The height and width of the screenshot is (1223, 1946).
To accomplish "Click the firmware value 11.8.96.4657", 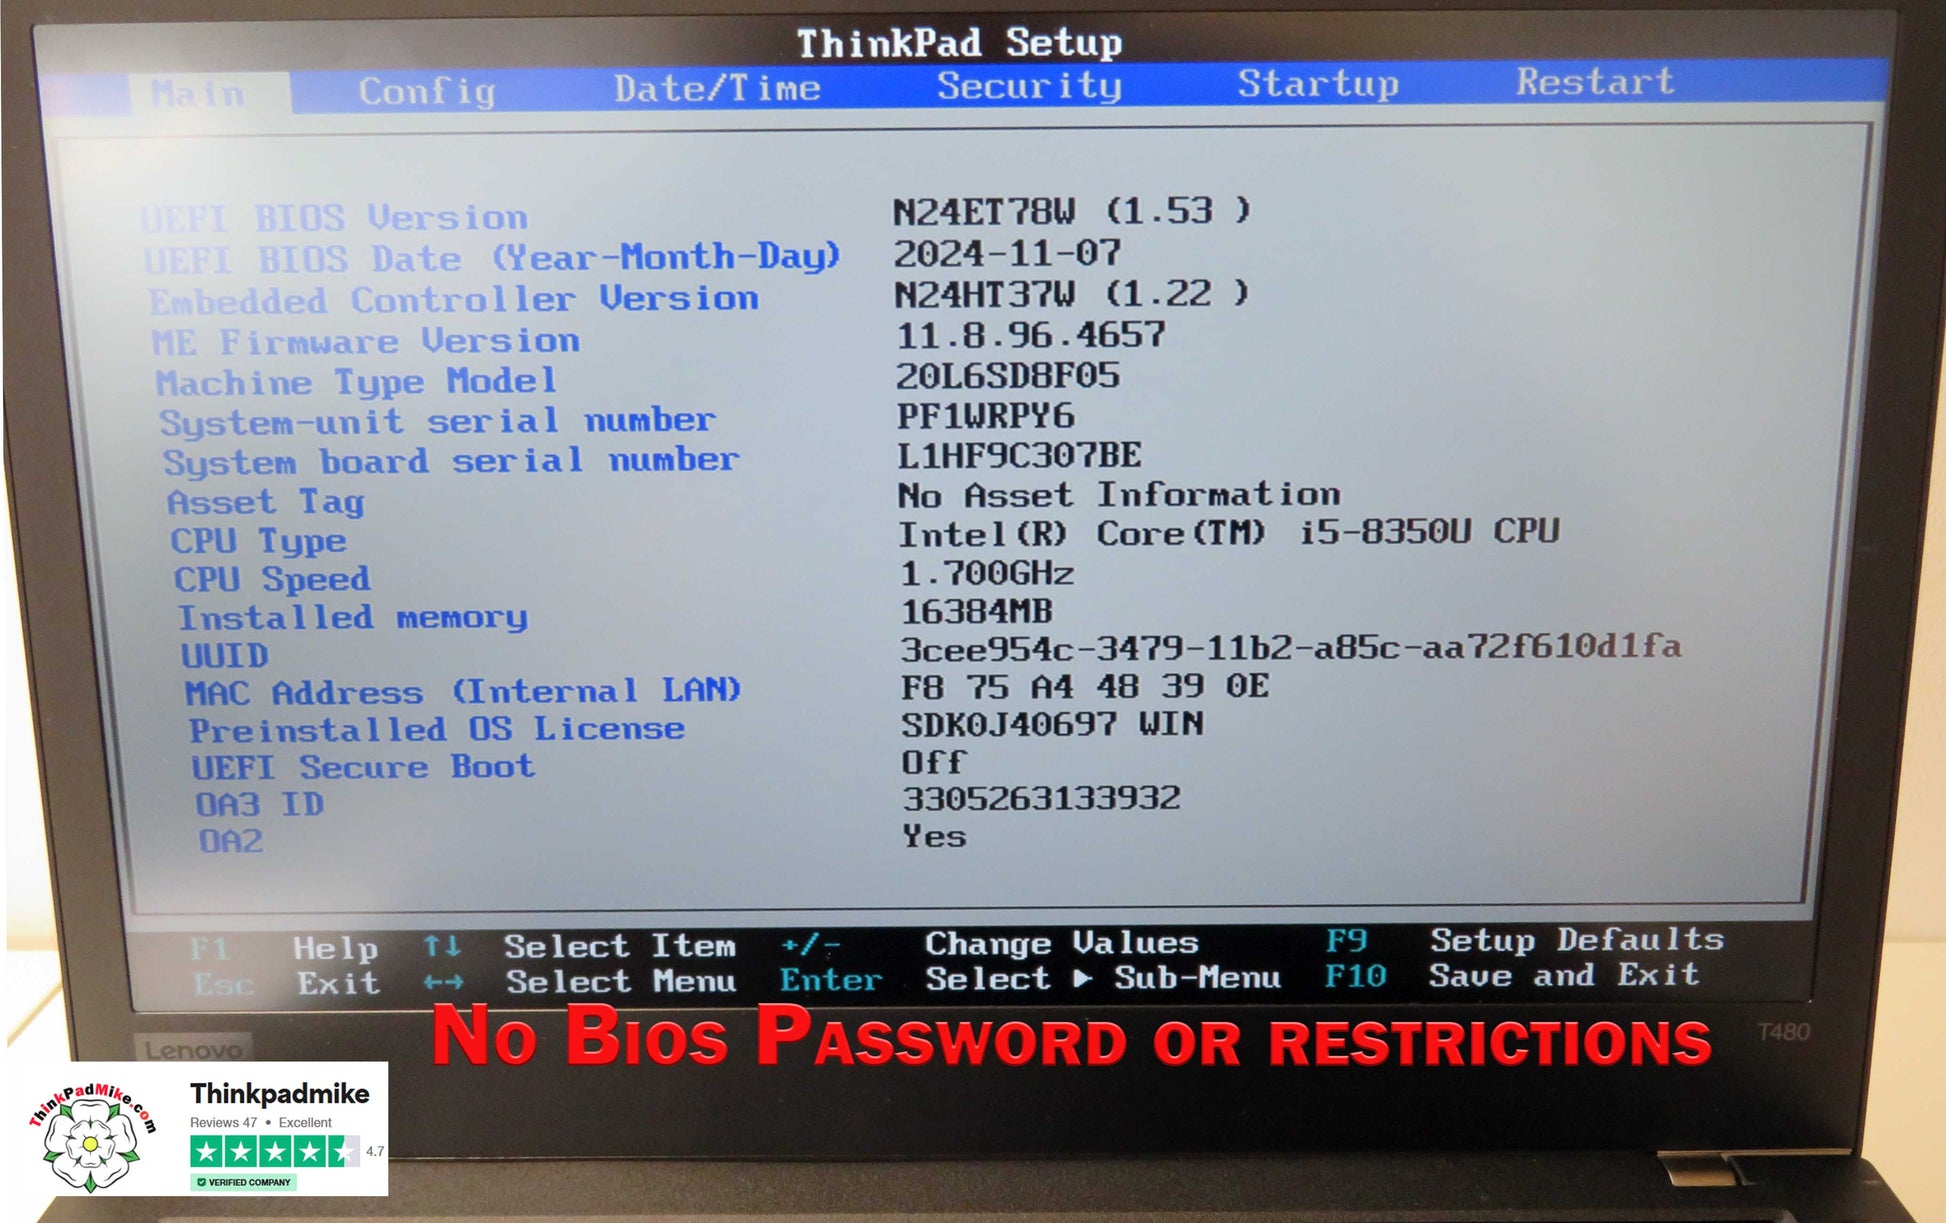I will pos(1031,335).
